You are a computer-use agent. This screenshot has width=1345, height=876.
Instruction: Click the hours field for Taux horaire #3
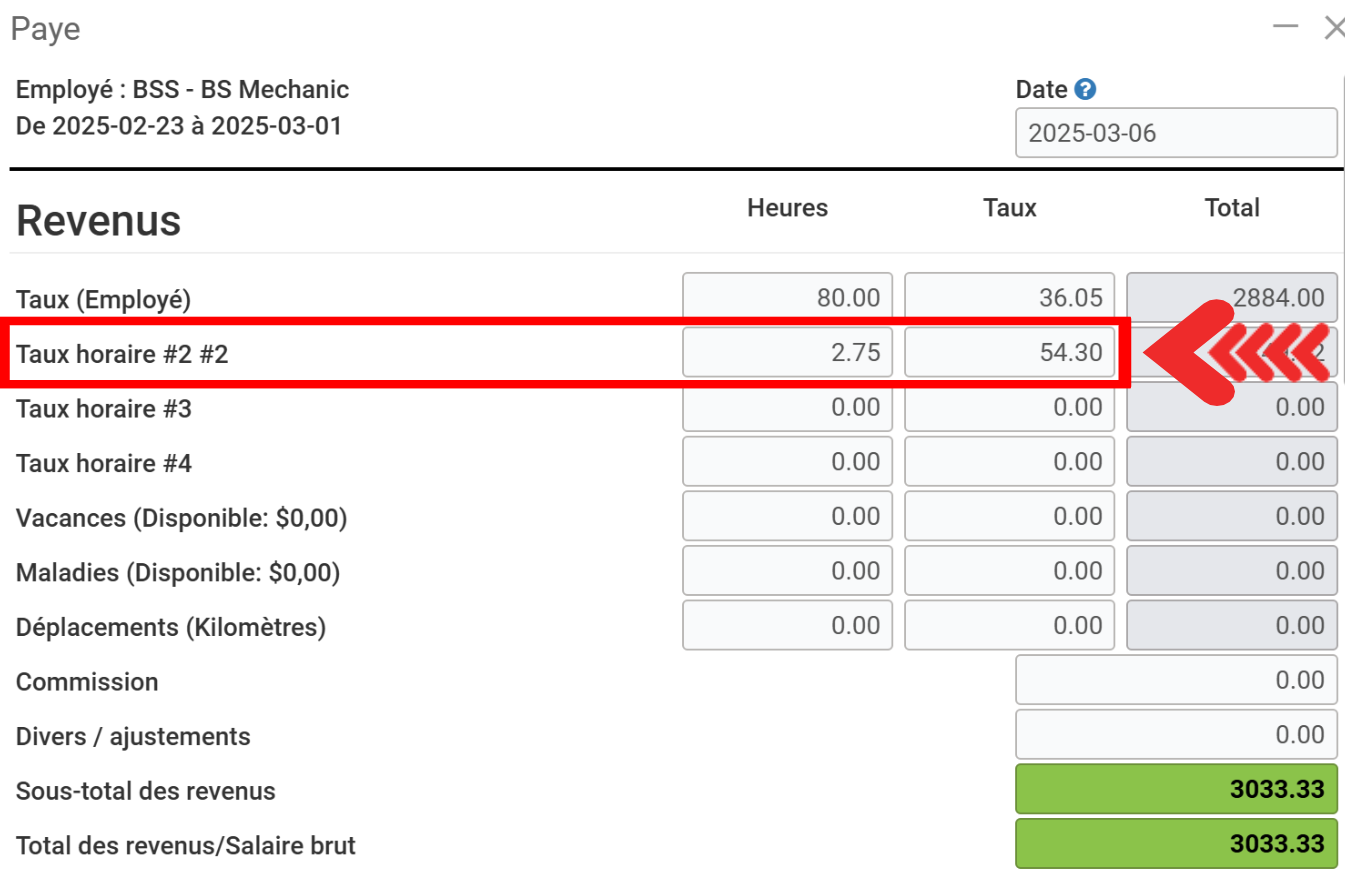point(787,407)
